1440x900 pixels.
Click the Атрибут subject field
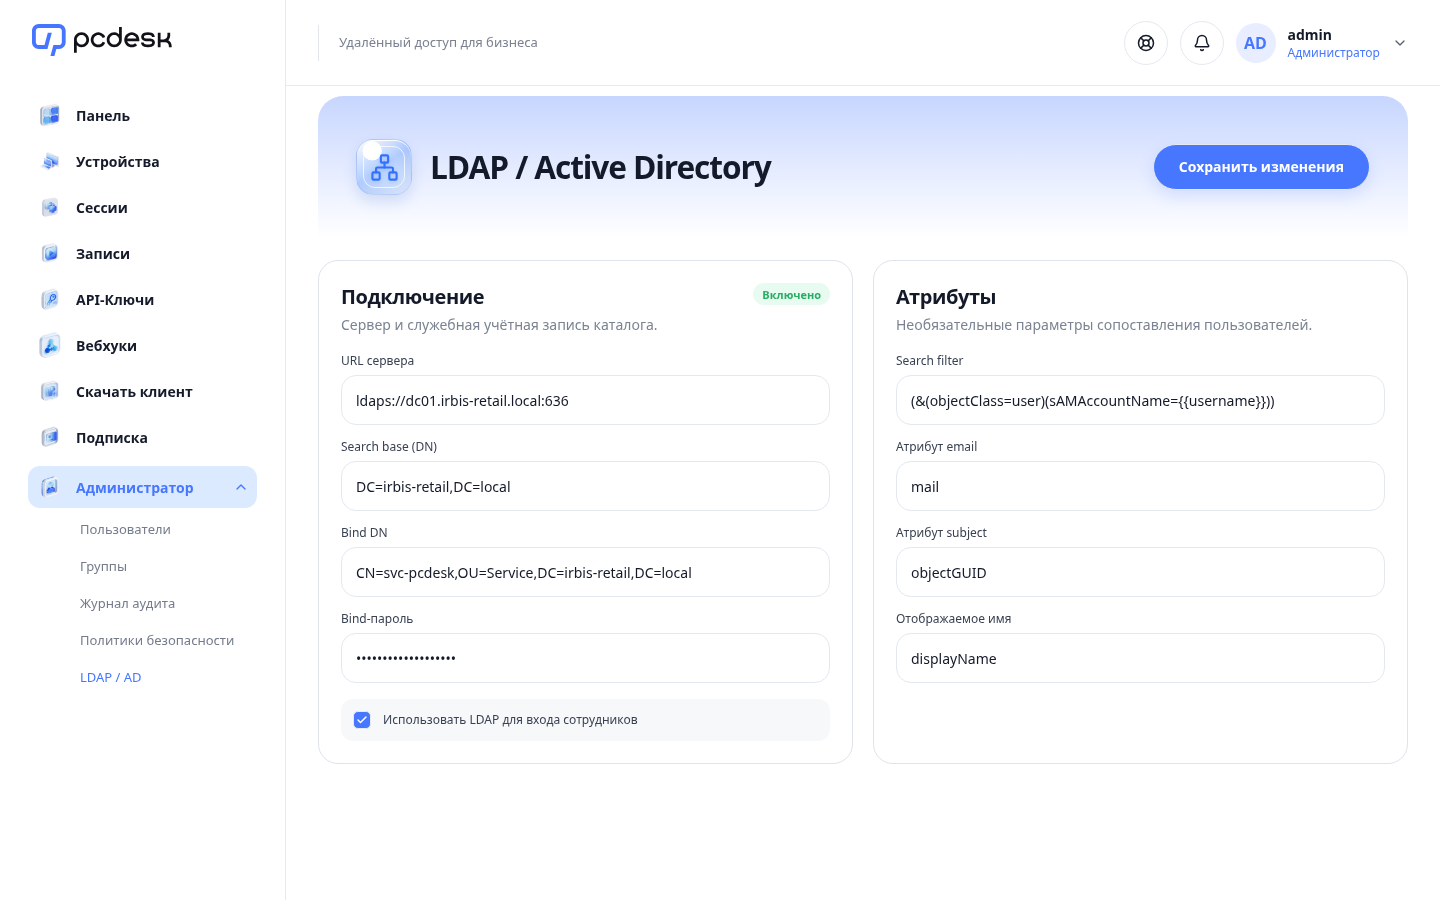[1140, 572]
